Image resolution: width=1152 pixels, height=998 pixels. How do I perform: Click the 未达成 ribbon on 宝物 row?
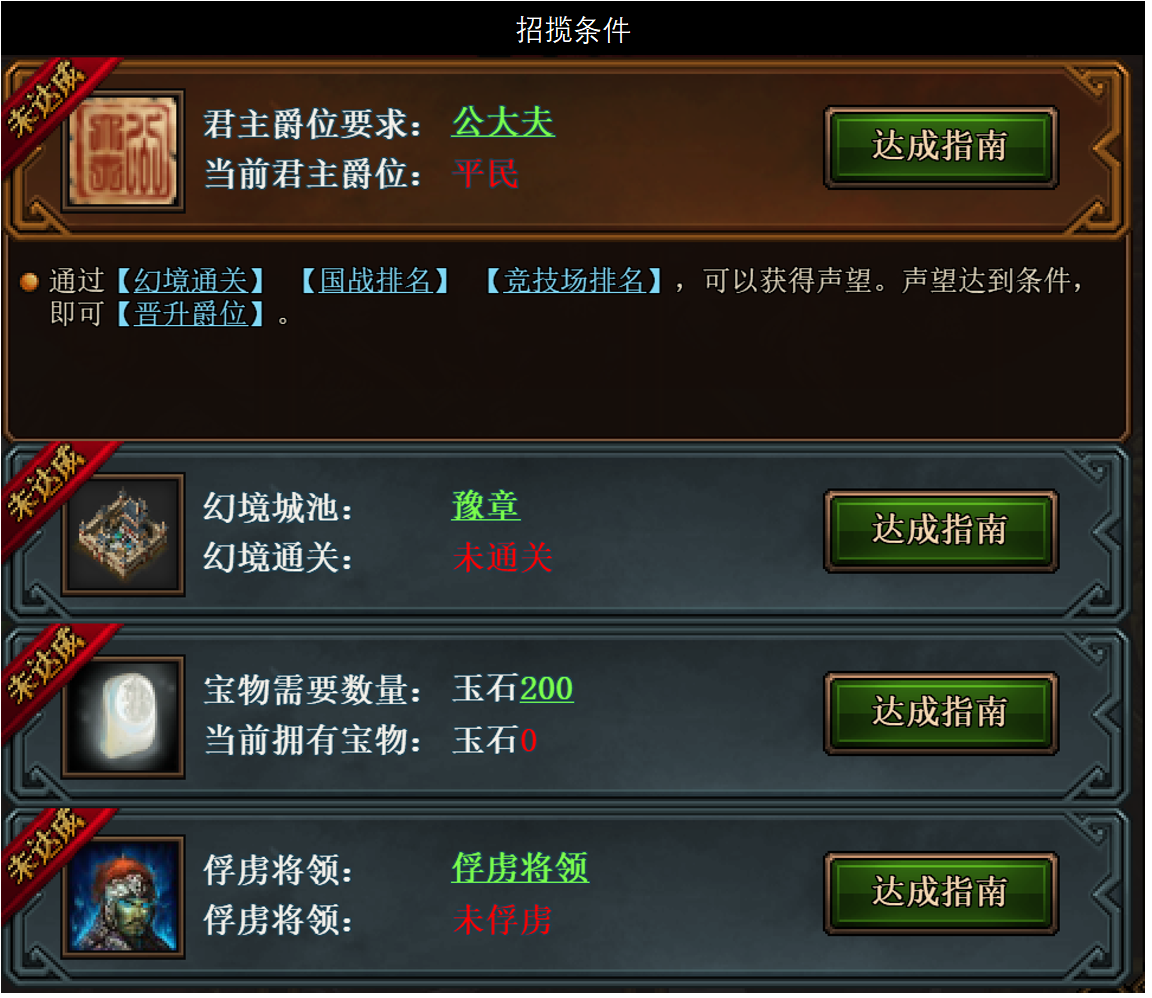point(48,667)
